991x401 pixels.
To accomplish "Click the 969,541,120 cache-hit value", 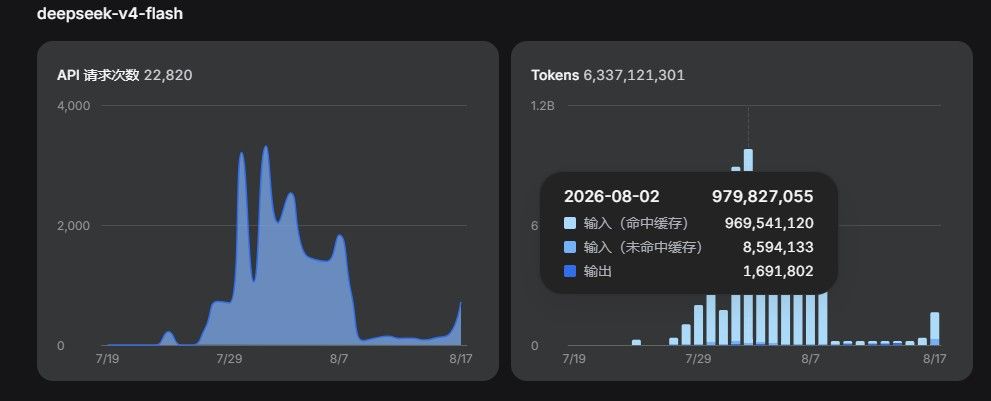I will pos(769,223).
